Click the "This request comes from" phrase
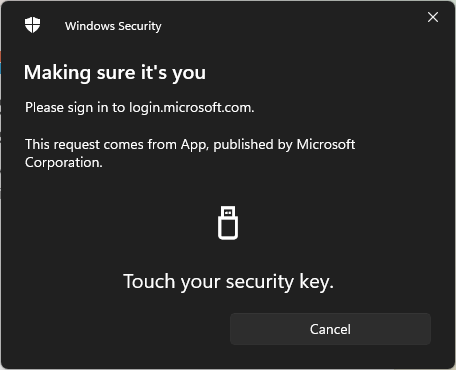Viewport: 456px width, 370px height. [x=101, y=145]
